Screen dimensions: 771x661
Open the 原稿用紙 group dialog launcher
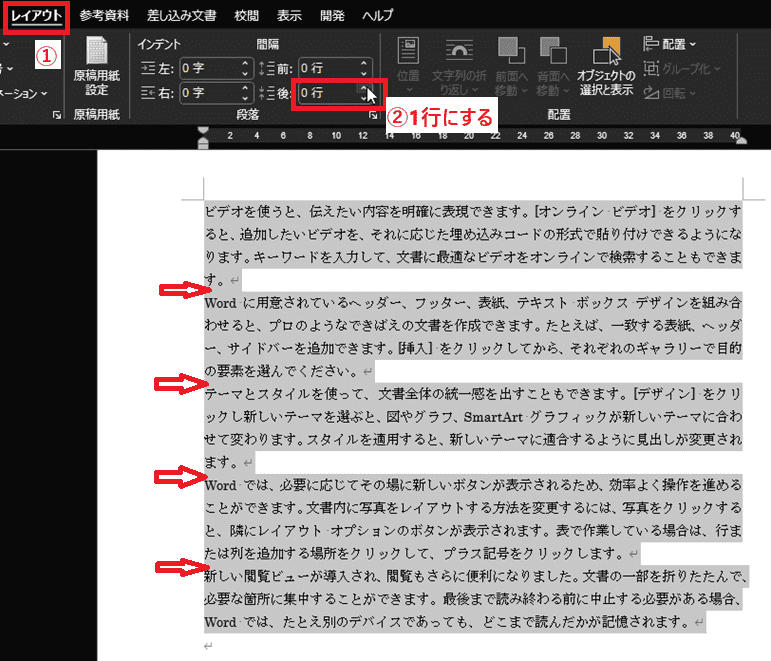(56, 116)
